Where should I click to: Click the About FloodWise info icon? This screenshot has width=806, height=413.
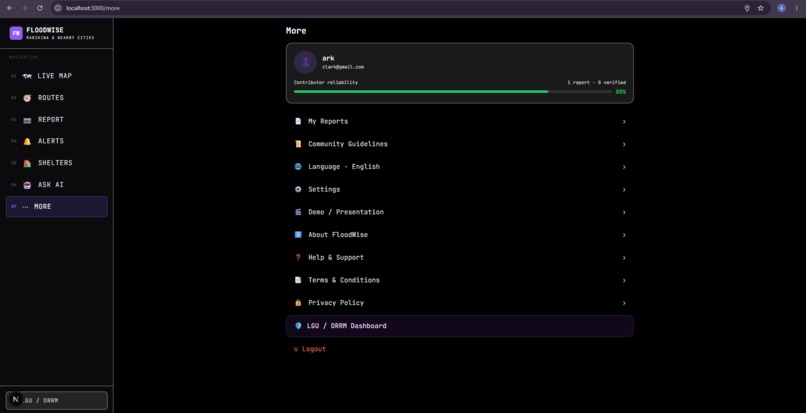click(298, 235)
